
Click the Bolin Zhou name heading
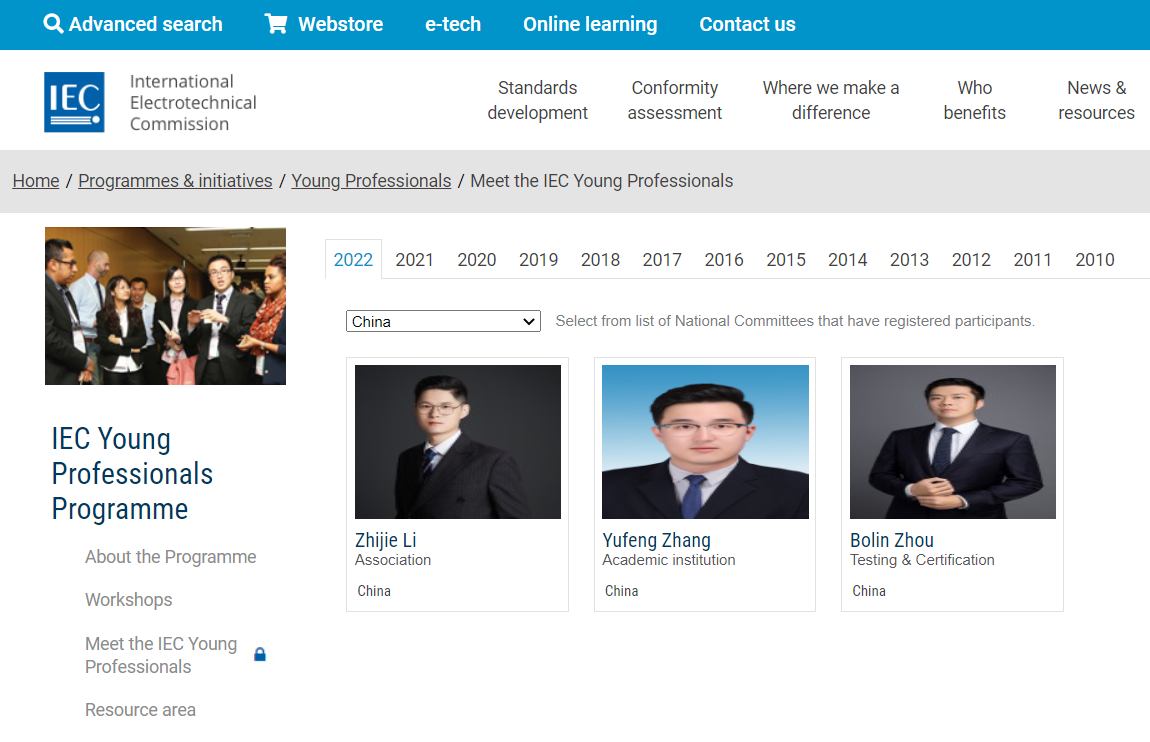891,540
